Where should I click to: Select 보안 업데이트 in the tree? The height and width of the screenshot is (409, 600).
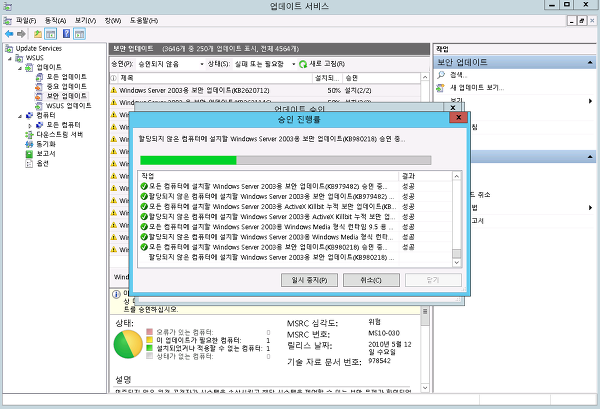point(67,96)
